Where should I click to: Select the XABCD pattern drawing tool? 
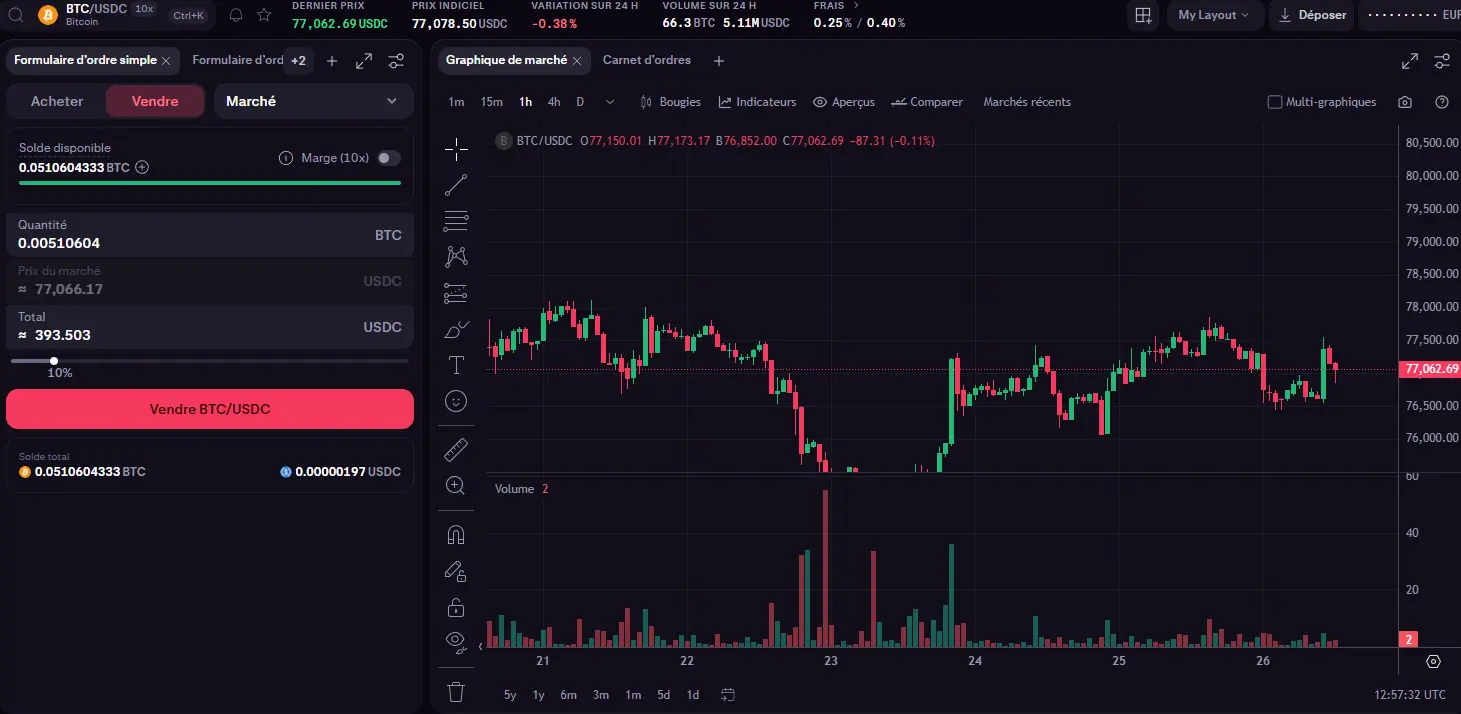456,257
